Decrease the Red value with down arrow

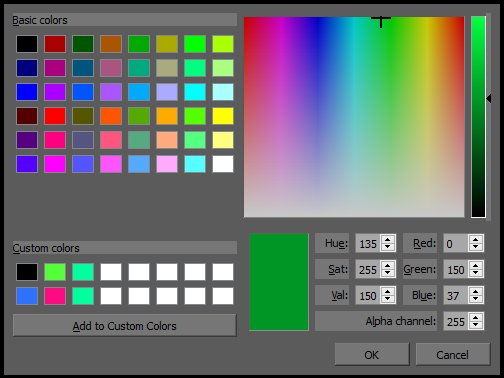(476, 247)
